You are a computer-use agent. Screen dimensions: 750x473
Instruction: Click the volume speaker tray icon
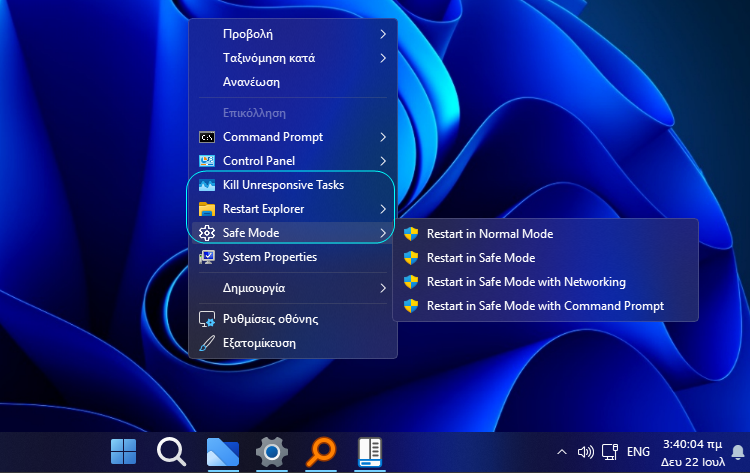[585, 452]
